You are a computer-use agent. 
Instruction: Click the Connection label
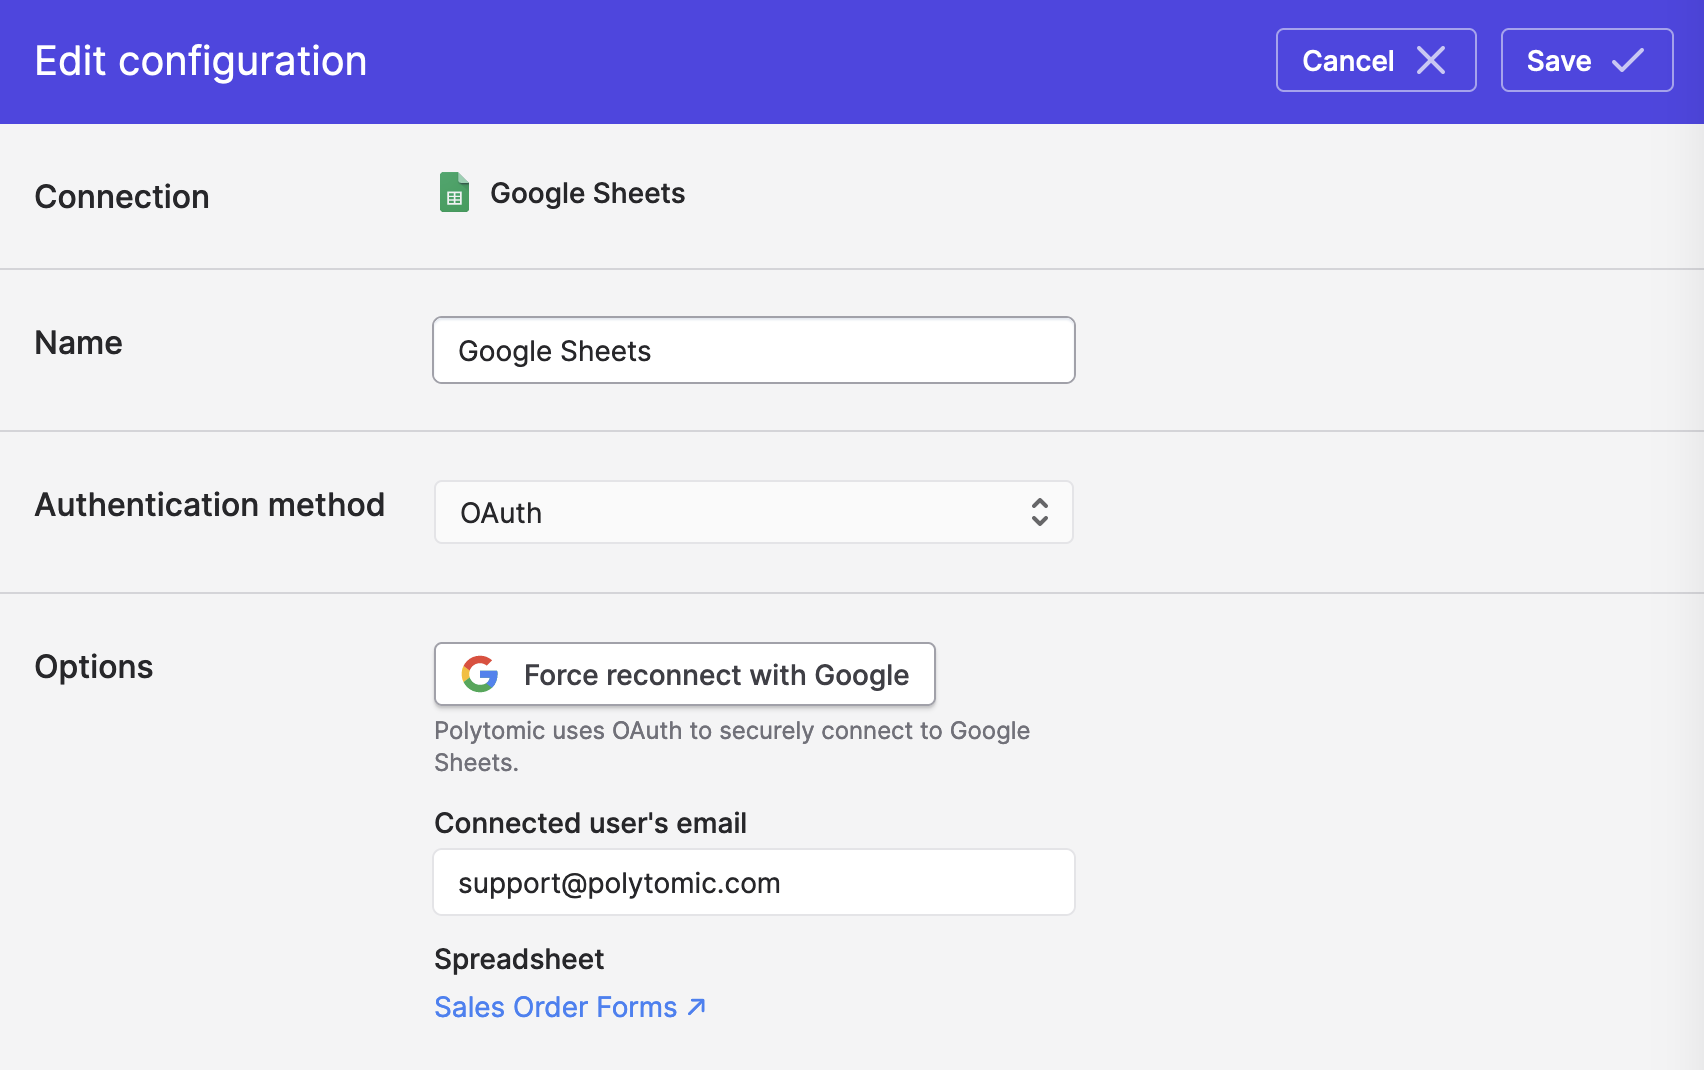point(122,197)
